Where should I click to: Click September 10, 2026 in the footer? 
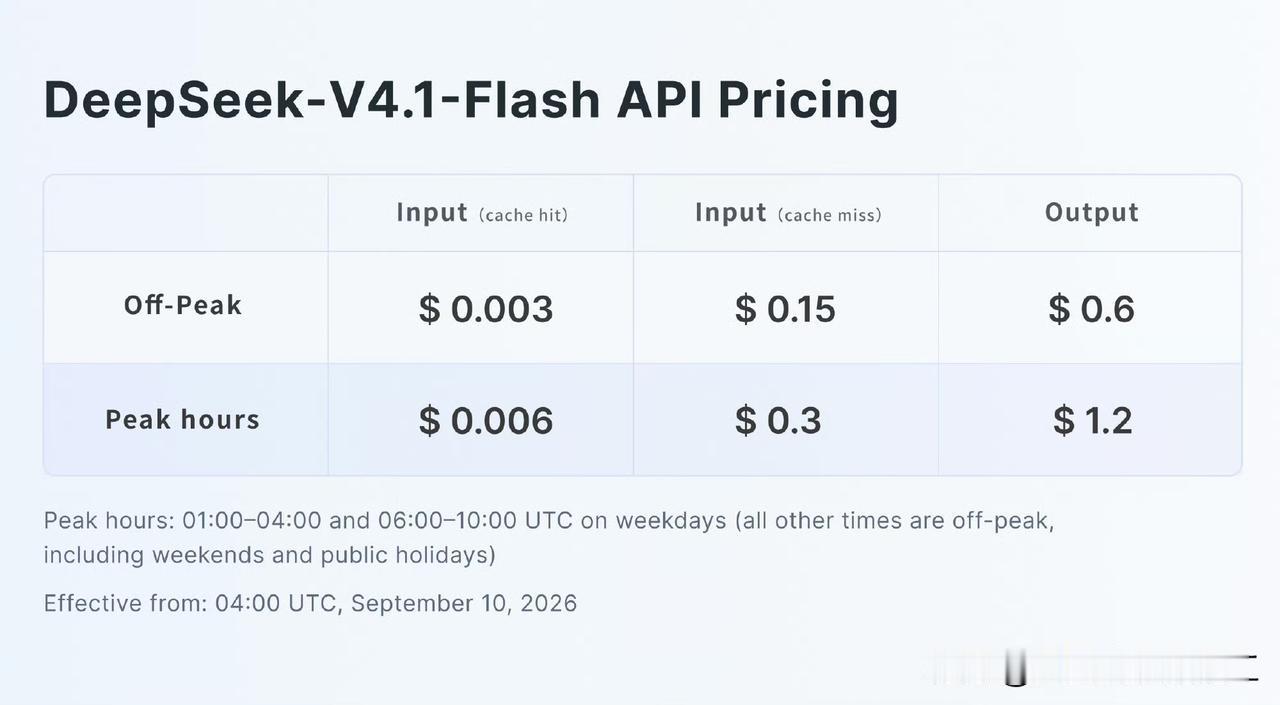[x=464, y=603]
